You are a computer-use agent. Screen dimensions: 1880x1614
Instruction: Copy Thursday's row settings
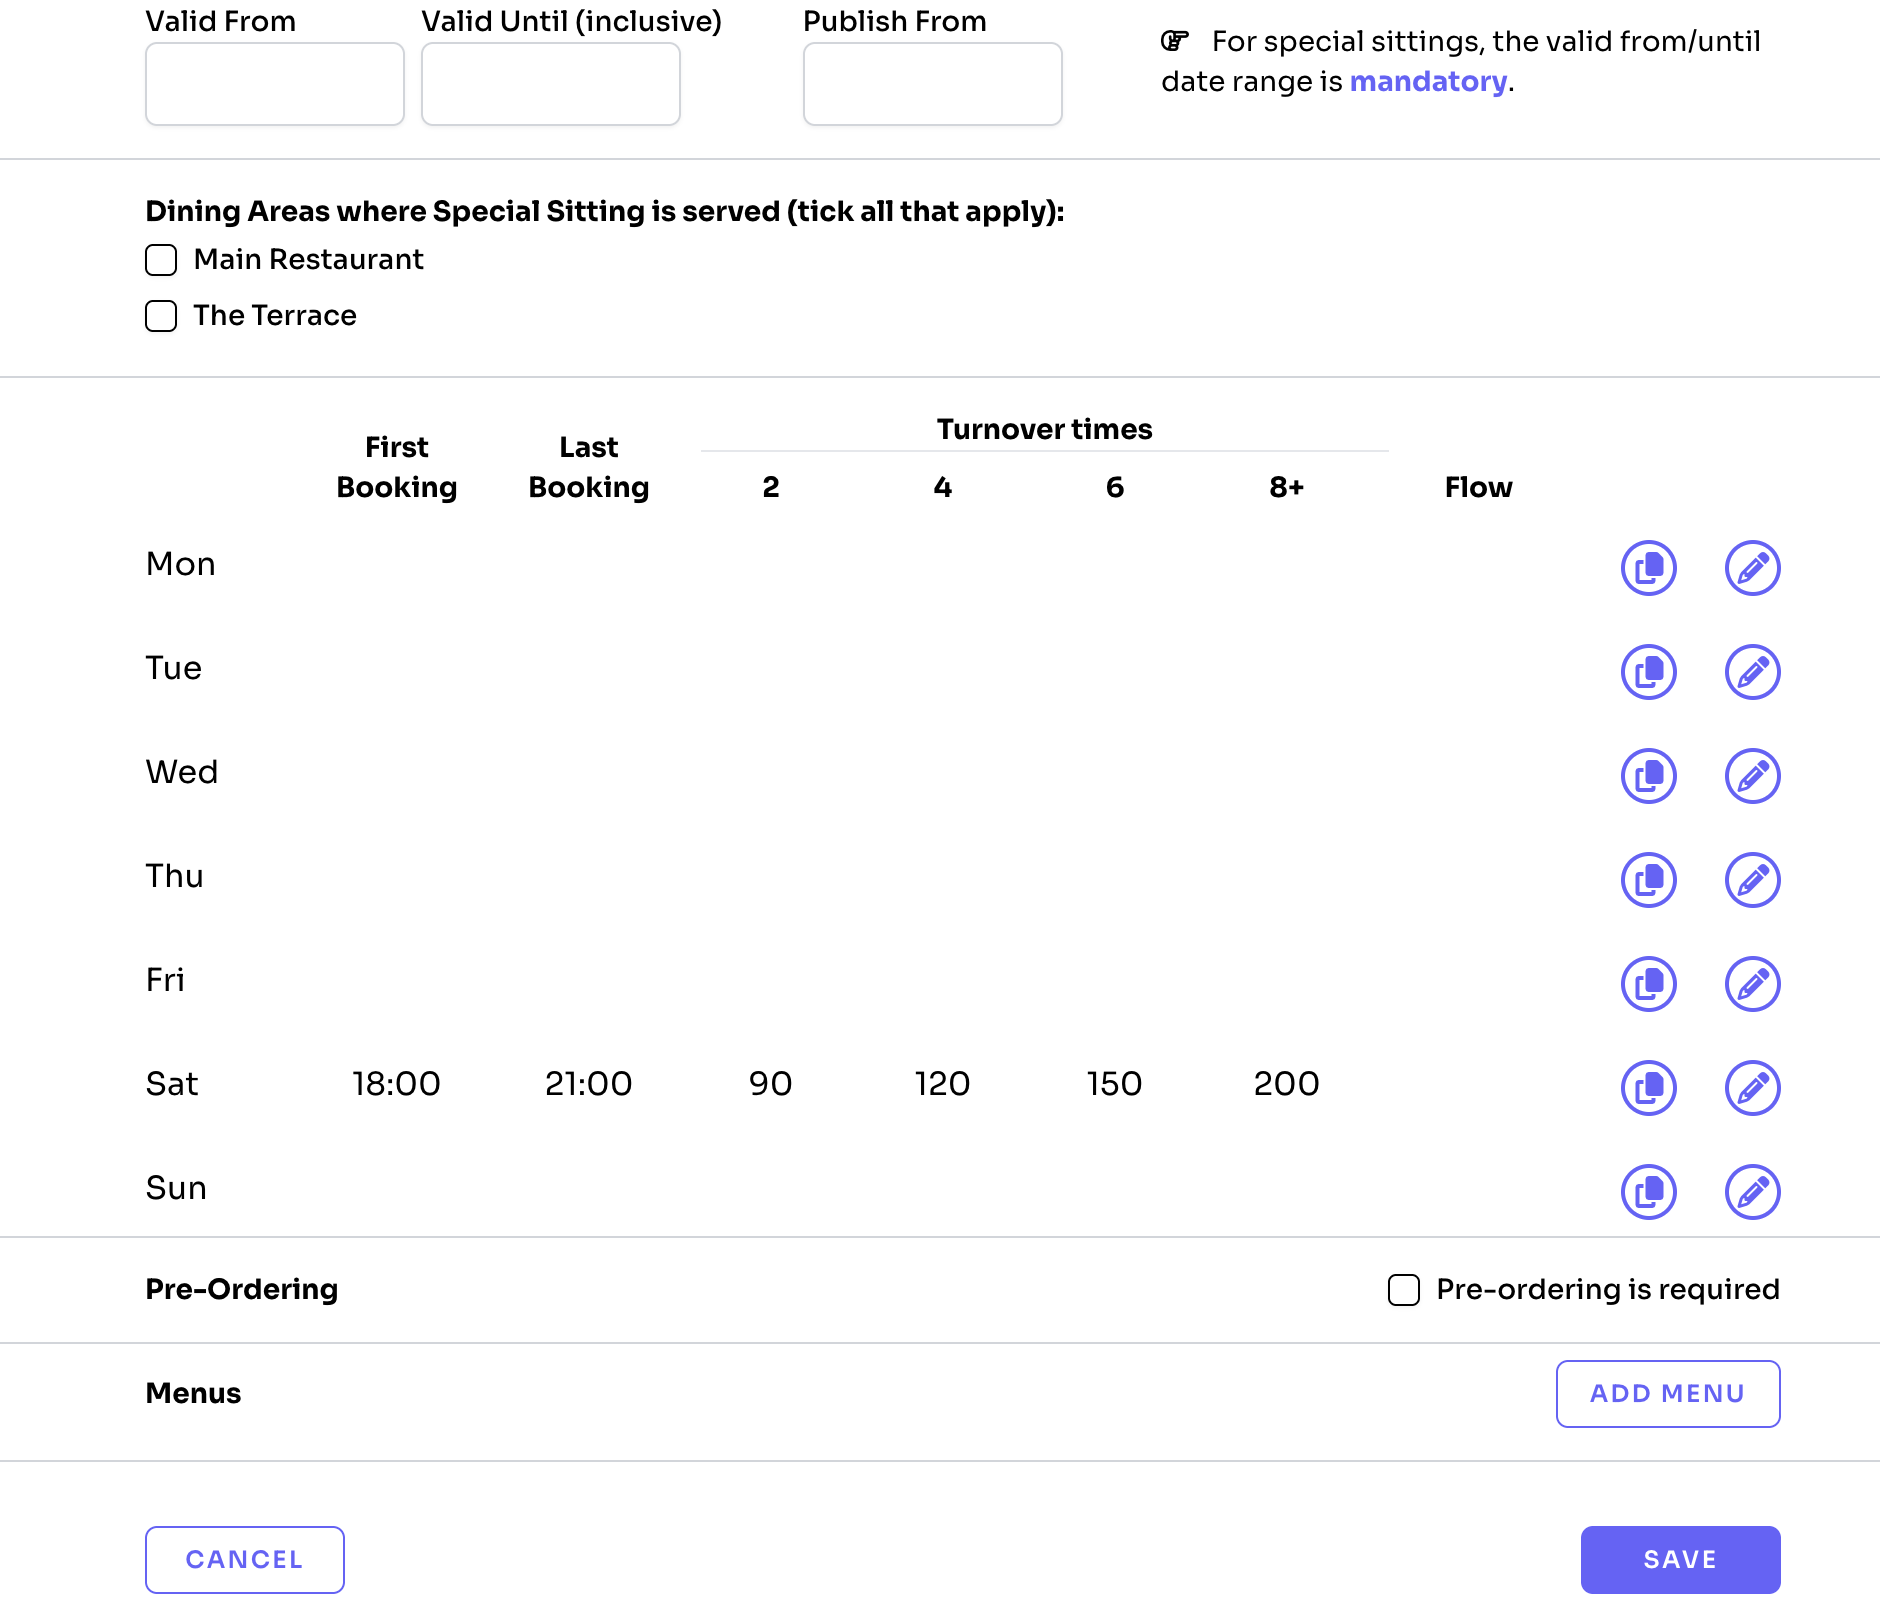pyautogui.click(x=1648, y=880)
